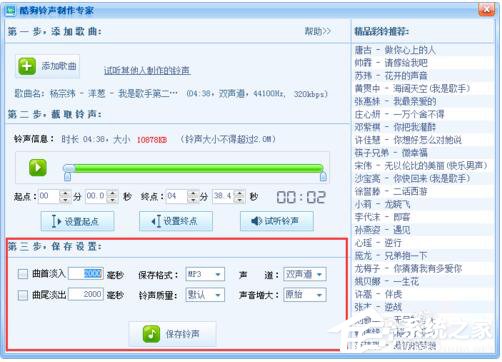Select recommended song 帅霖 - 请嫁给我吧
Image resolution: width=502 pixels, height=362 pixels.
[x=391, y=63]
